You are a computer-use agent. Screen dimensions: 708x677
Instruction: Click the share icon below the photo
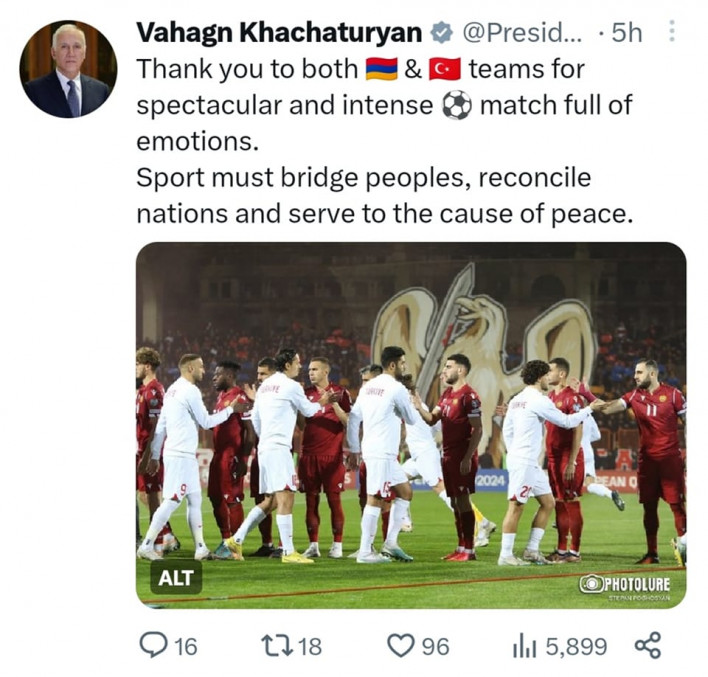[648, 646]
